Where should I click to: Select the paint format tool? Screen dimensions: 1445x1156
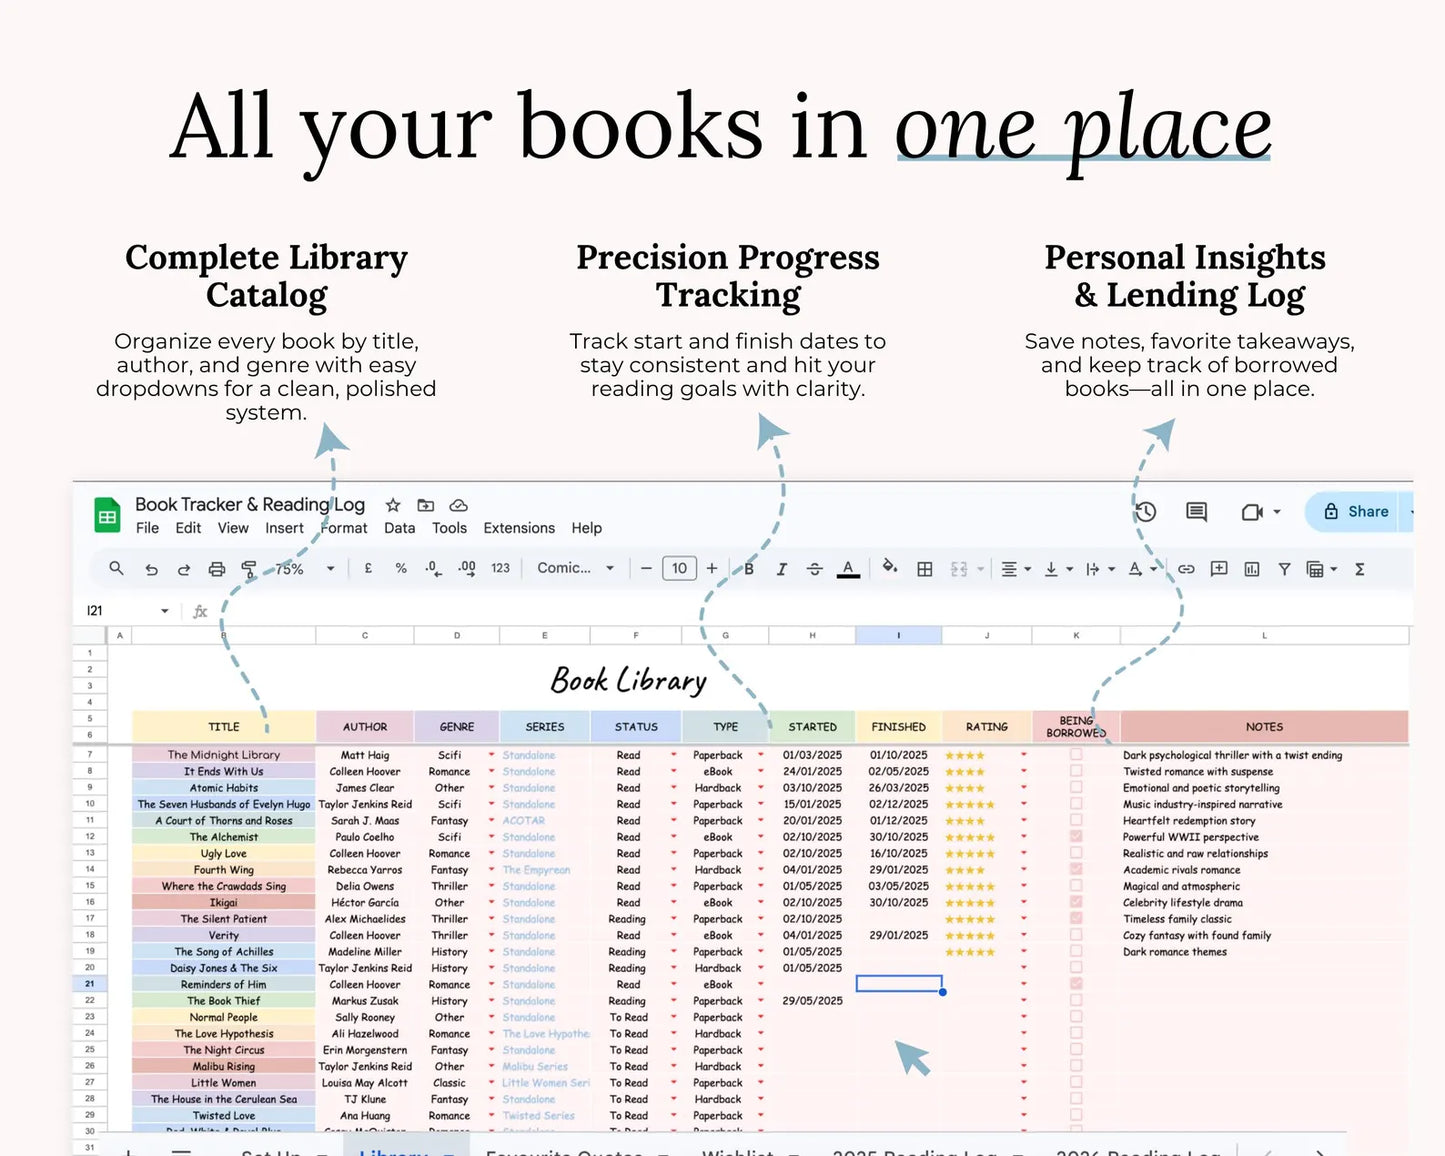pos(248,569)
